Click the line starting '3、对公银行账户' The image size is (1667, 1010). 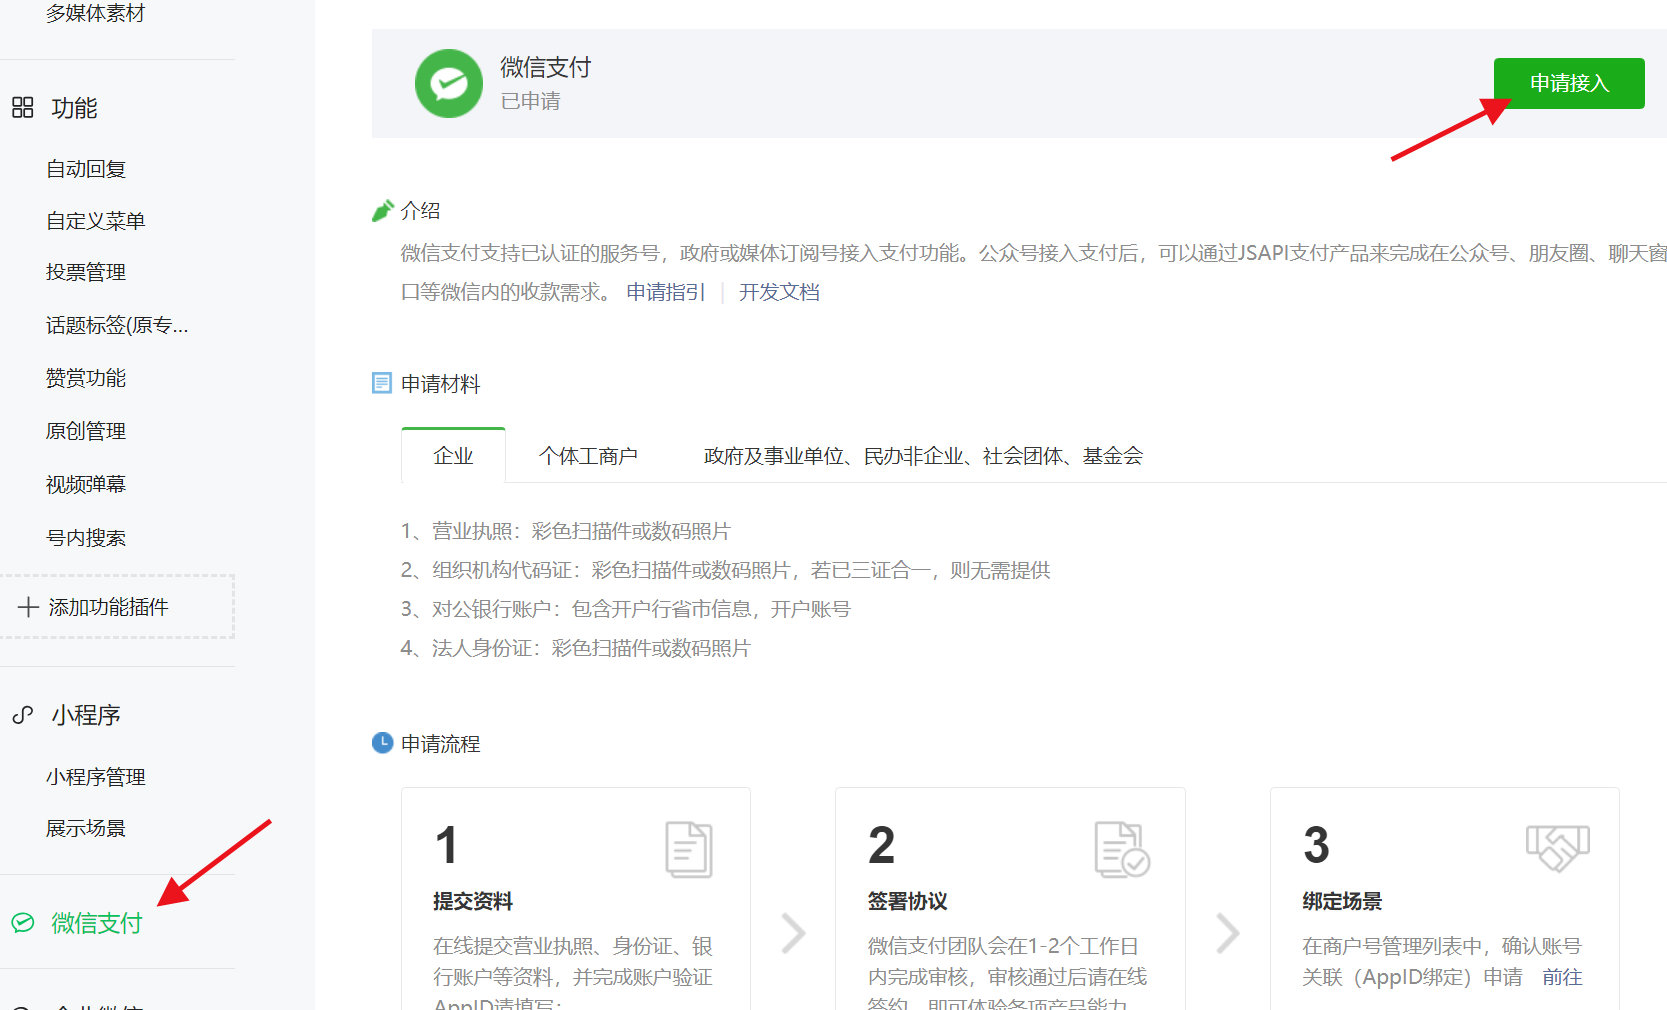point(626,609)
